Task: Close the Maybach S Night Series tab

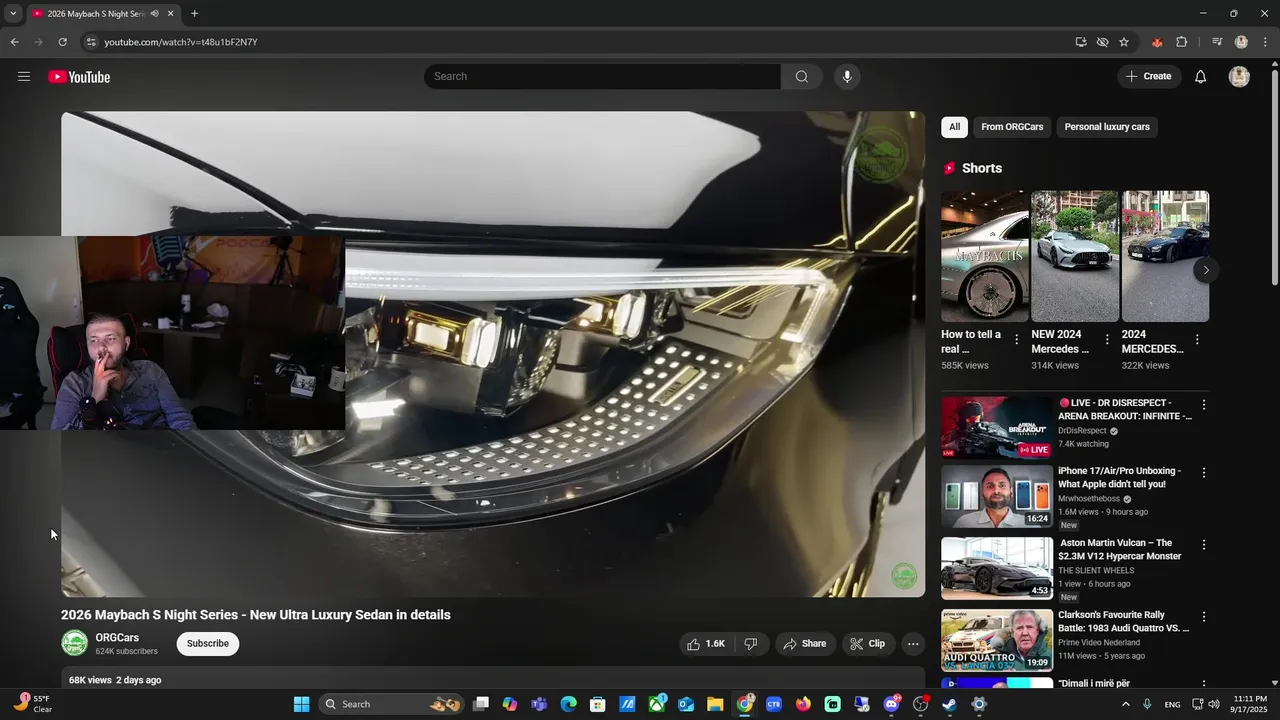Action: point(171,14)
